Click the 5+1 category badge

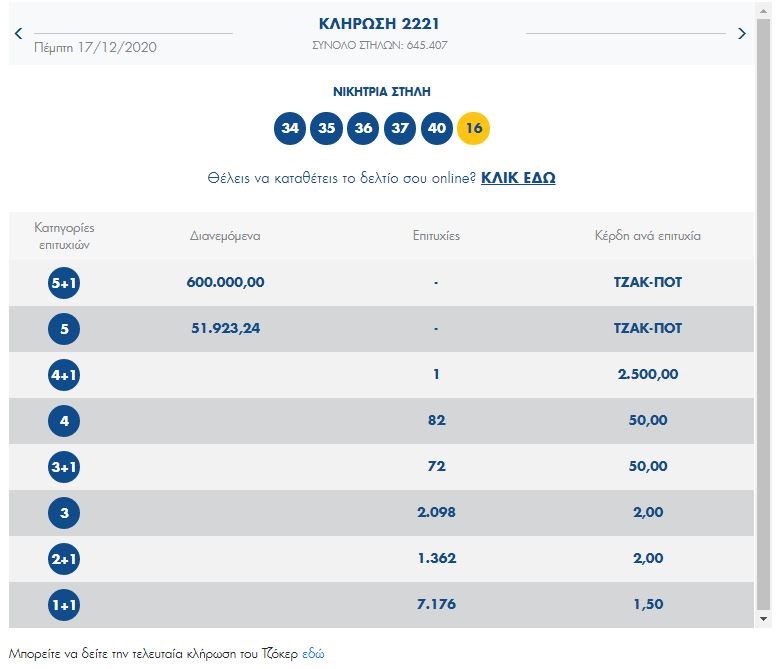[64, 283]
